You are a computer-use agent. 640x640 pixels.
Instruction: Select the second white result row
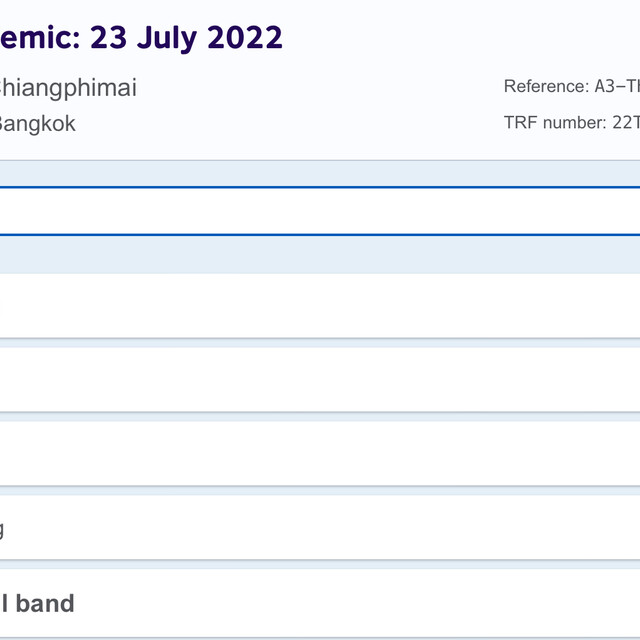(320, 379)
